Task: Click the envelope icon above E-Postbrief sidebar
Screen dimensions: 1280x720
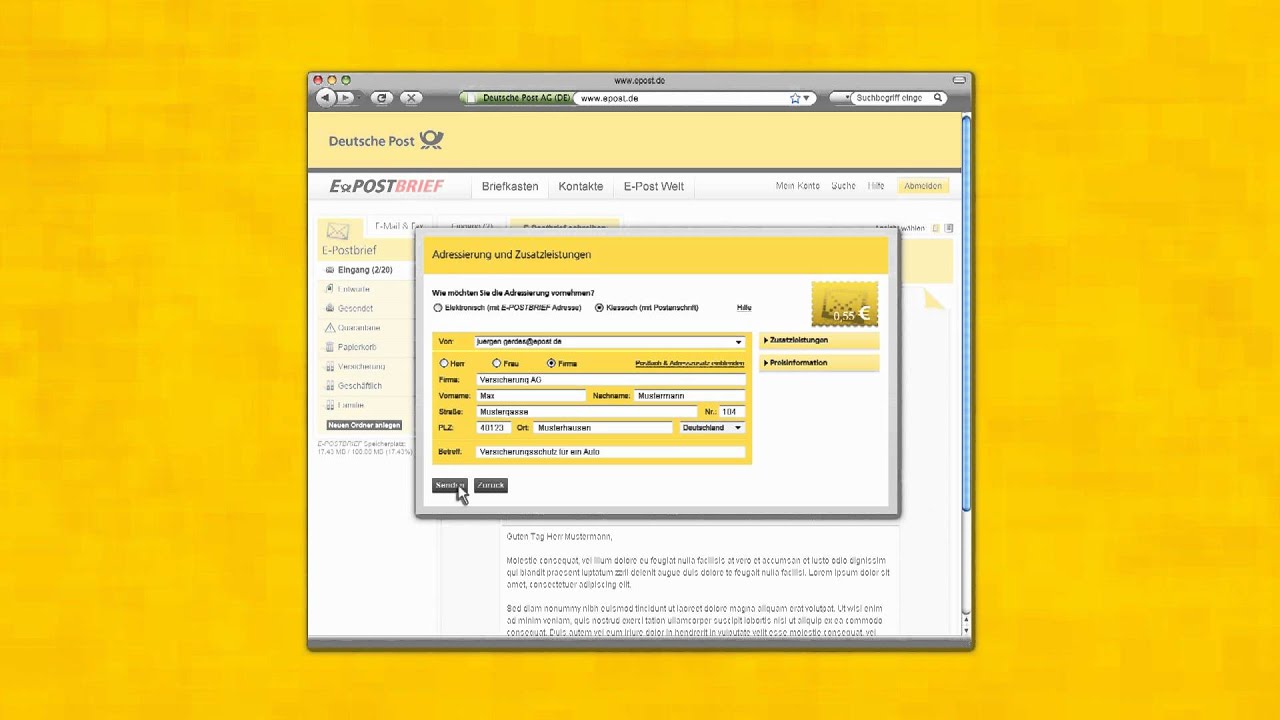Action: point(338,232)
